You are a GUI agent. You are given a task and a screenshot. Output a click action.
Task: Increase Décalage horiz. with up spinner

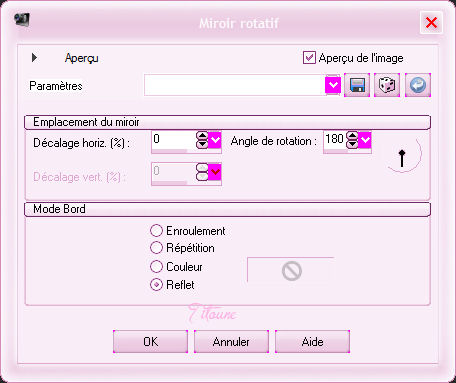coord(202,136)
